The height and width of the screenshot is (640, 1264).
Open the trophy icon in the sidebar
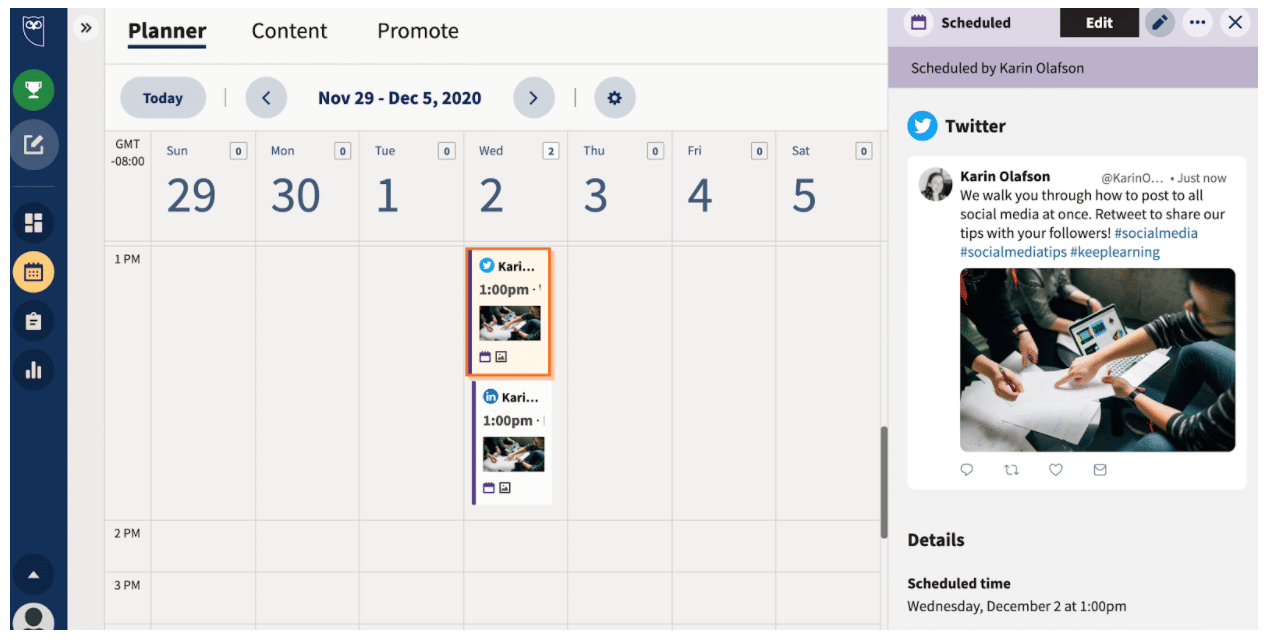pos(33,91)
